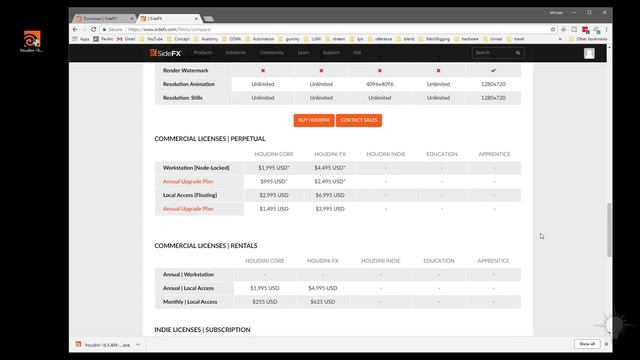Click the green extension icon in the toolbar
Viewport: 640px width, 360px height.
point(597,30)
